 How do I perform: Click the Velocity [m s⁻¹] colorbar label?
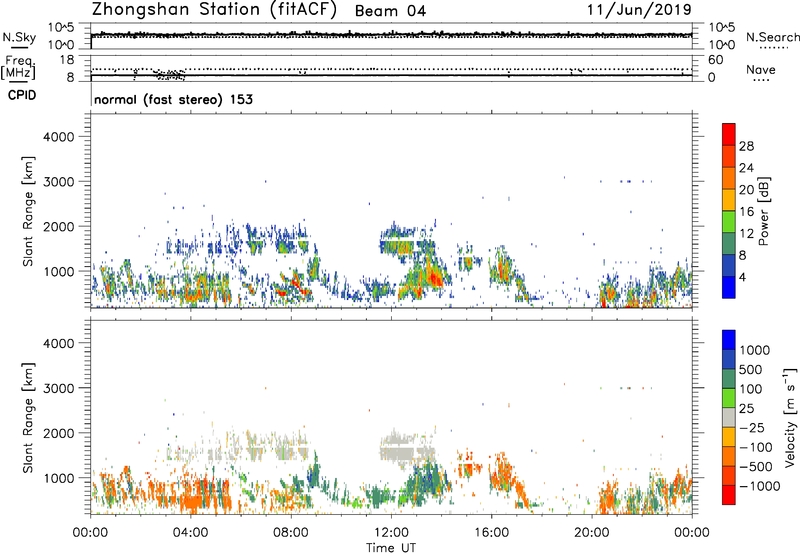790,418
